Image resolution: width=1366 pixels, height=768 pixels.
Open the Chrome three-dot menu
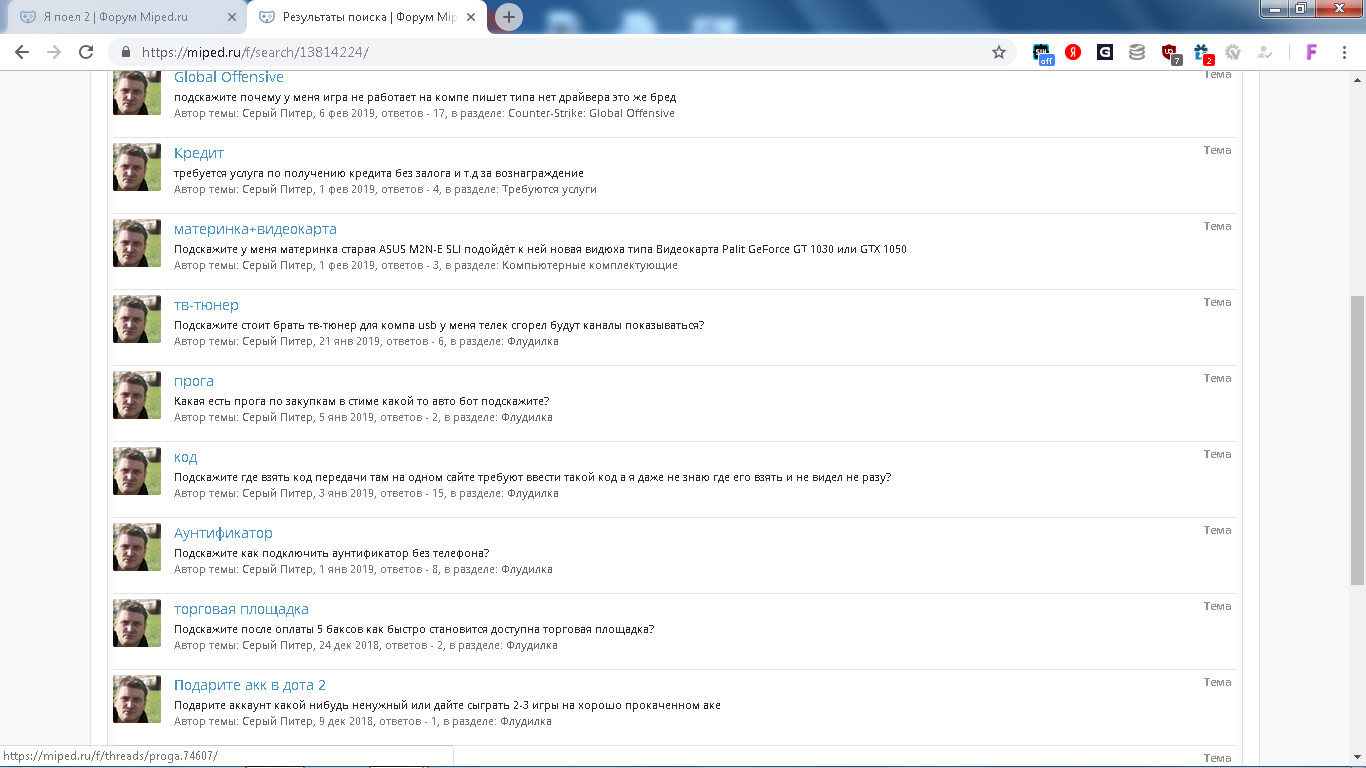click(x=1344, y=52)
